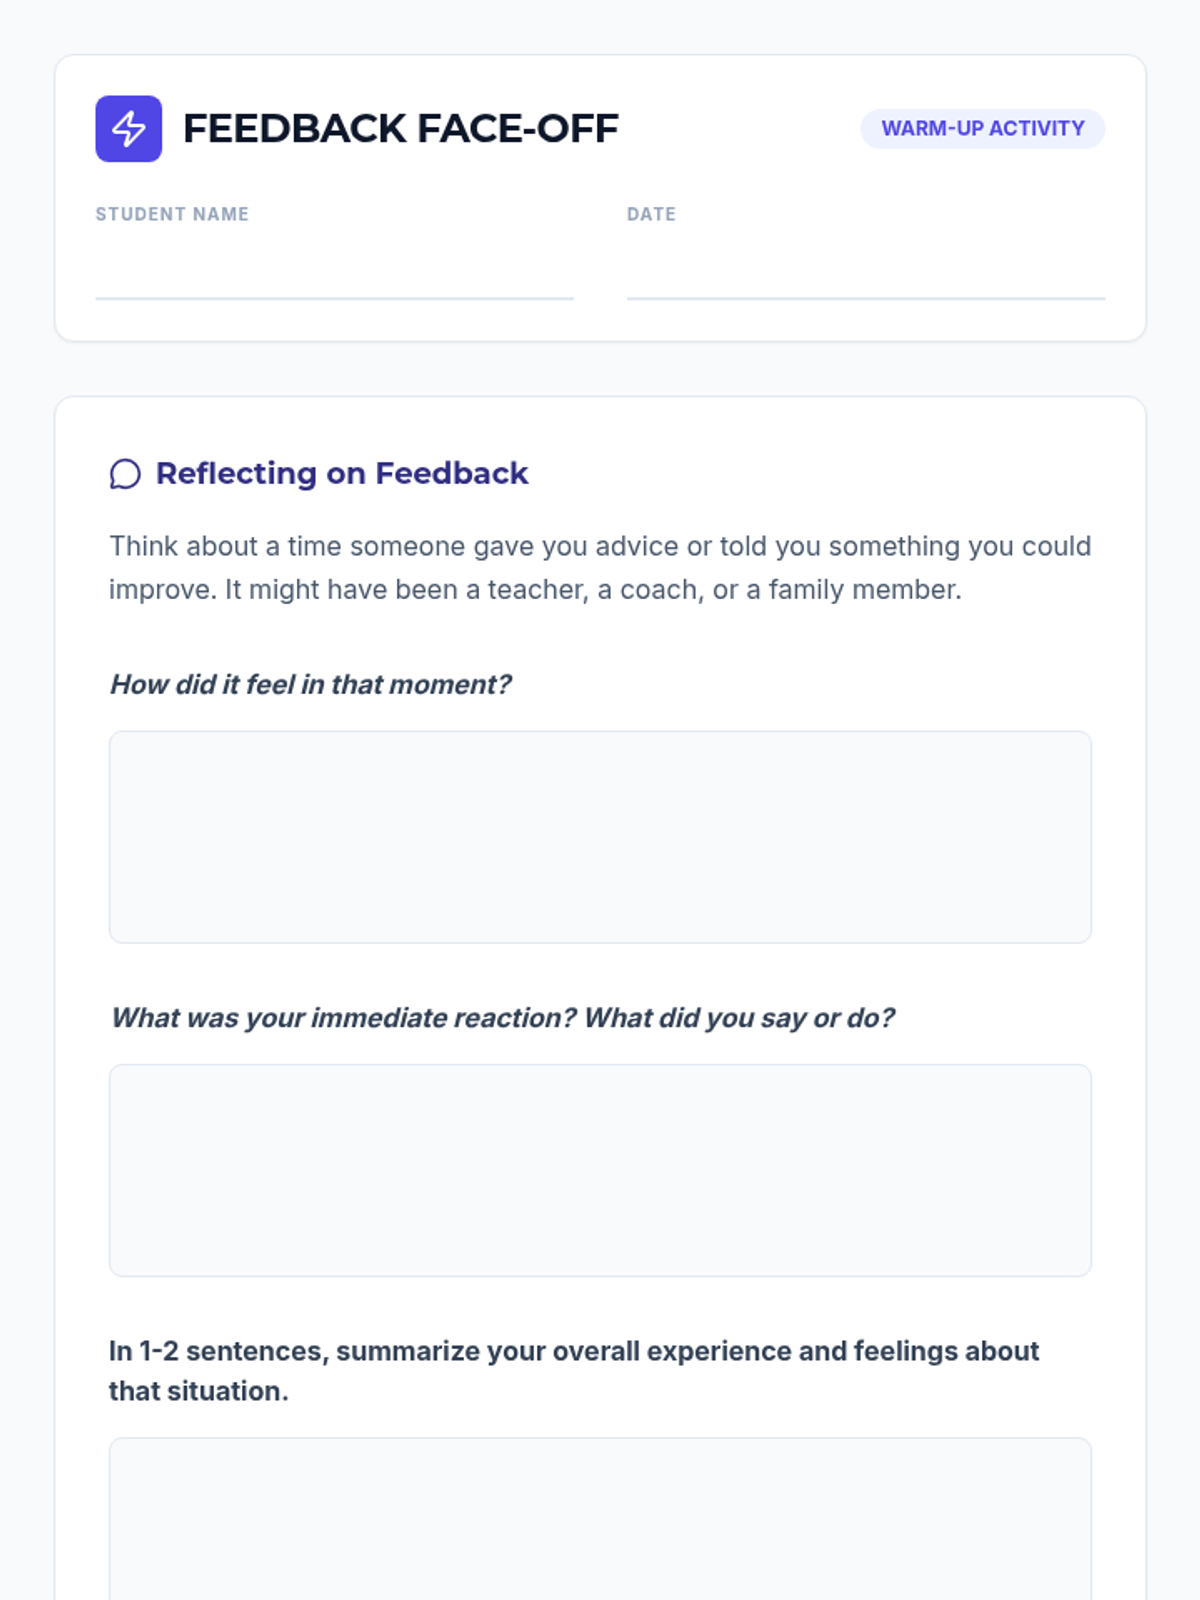Click the speech bubble icon beside Reflecting on Feedback
Screen dimensions: 1200x1600
tap(125, 474)
